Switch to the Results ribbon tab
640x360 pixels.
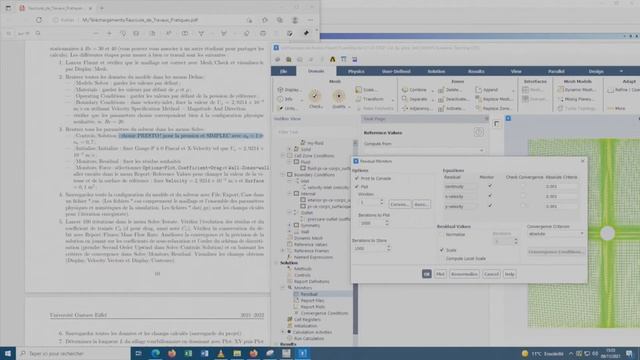coord(476,71)
